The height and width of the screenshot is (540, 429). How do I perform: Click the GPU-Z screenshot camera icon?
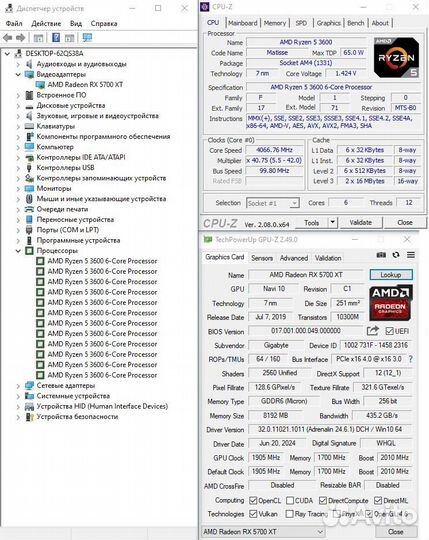point(381,255)
